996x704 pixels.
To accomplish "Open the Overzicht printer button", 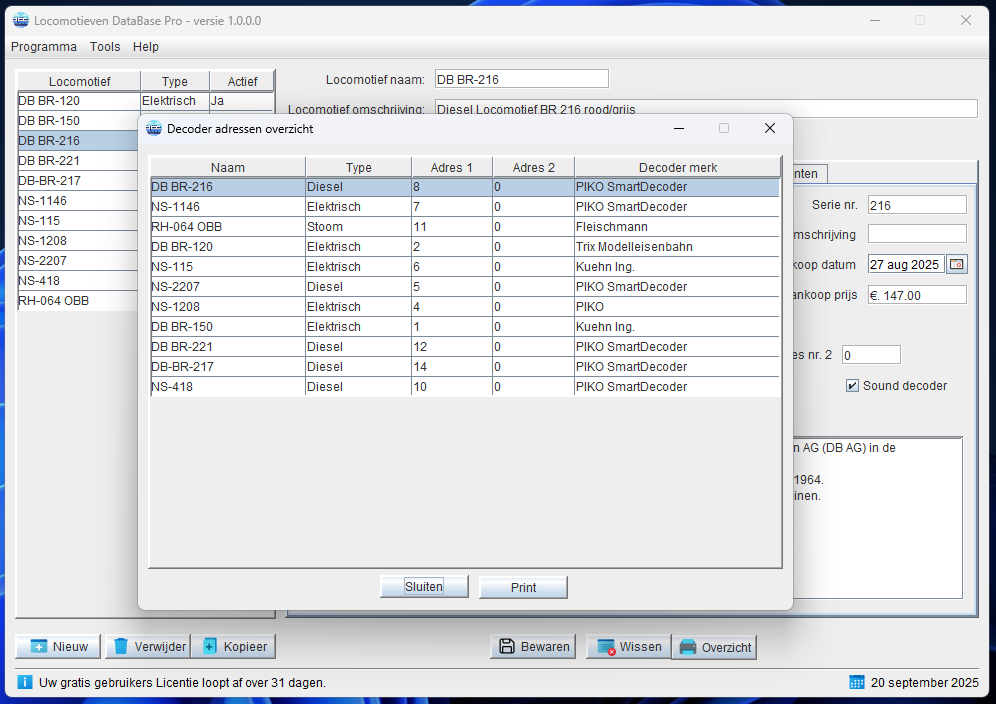I will click(x=714, y=648).
